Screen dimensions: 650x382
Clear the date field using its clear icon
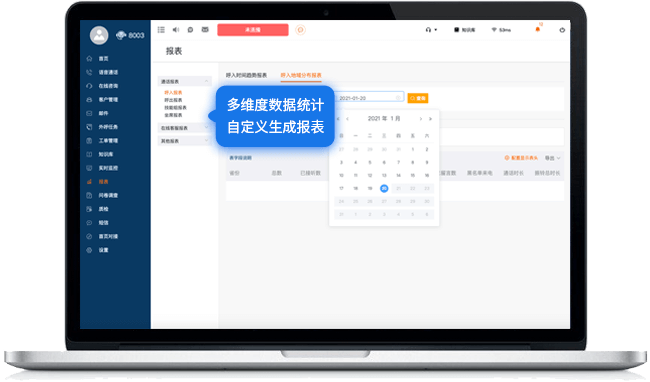pos(398,98)
